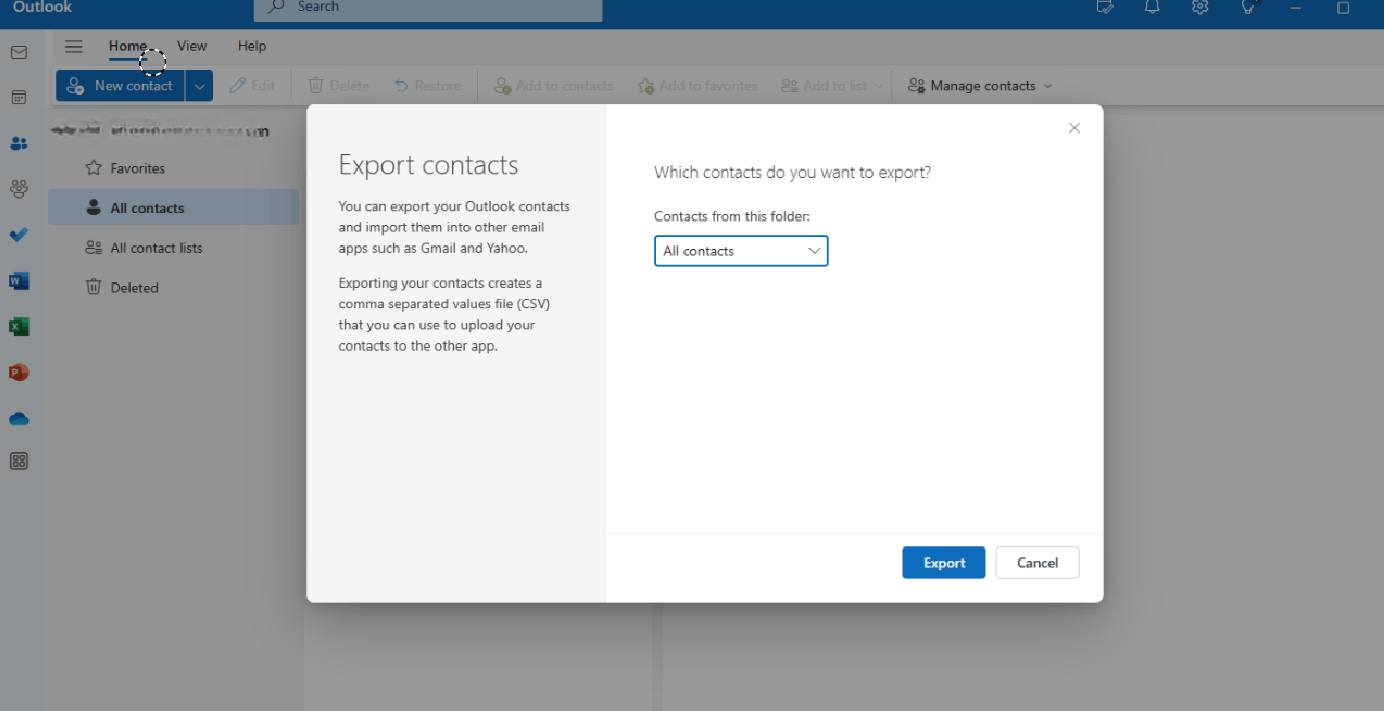This screenshot has height=711, width=1384.
Task: Open the notifications bell
Action: (x=1151, y=8)
